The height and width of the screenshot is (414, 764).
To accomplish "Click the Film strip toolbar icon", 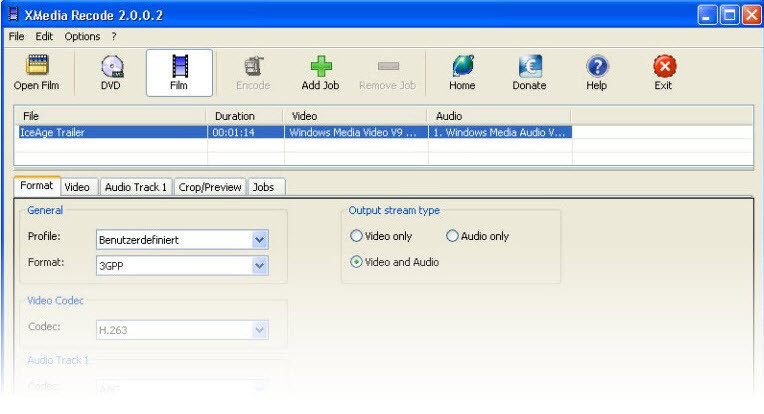I will pyautogui.click(x=179, y=66).
